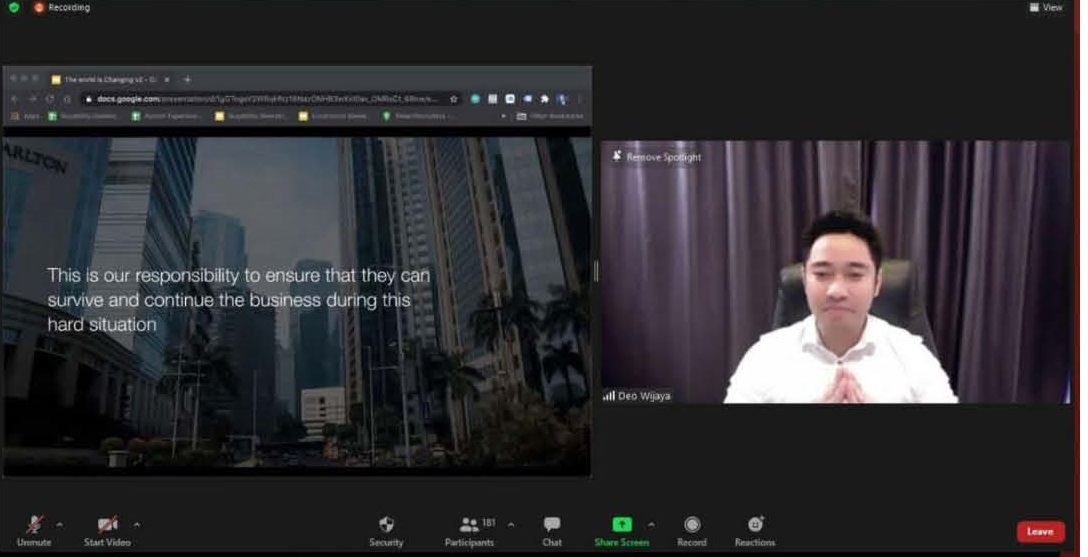The image size is (1088, 557).
Task: Start recording with the Record button
Action: pyautogui.click(x=691, y=529)
